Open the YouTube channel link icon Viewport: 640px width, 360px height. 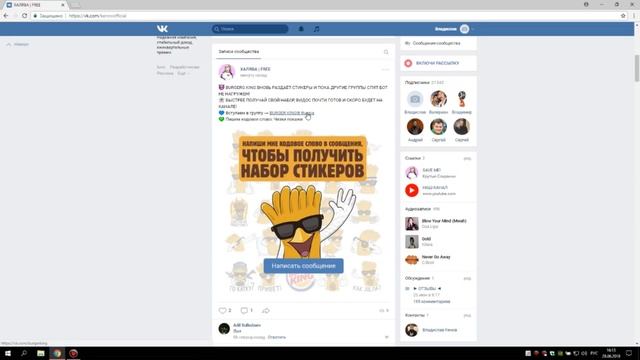pos(412,190)
